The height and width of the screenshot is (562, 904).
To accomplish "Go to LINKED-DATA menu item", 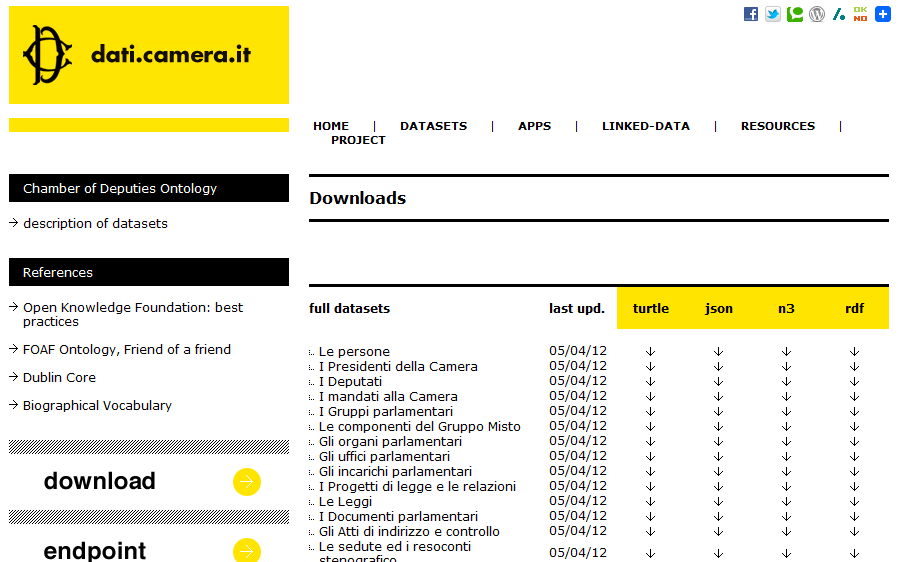I will 645,126.
